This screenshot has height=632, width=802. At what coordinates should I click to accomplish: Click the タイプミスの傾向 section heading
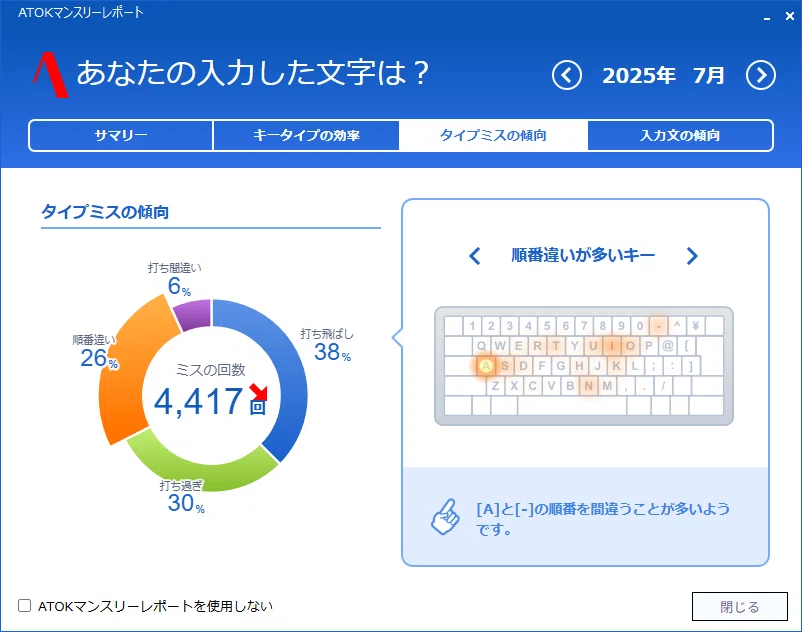point(105,212)
